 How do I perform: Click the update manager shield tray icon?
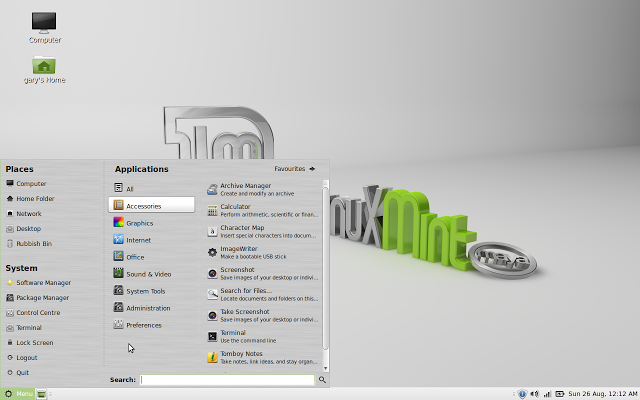click(522, 394)
